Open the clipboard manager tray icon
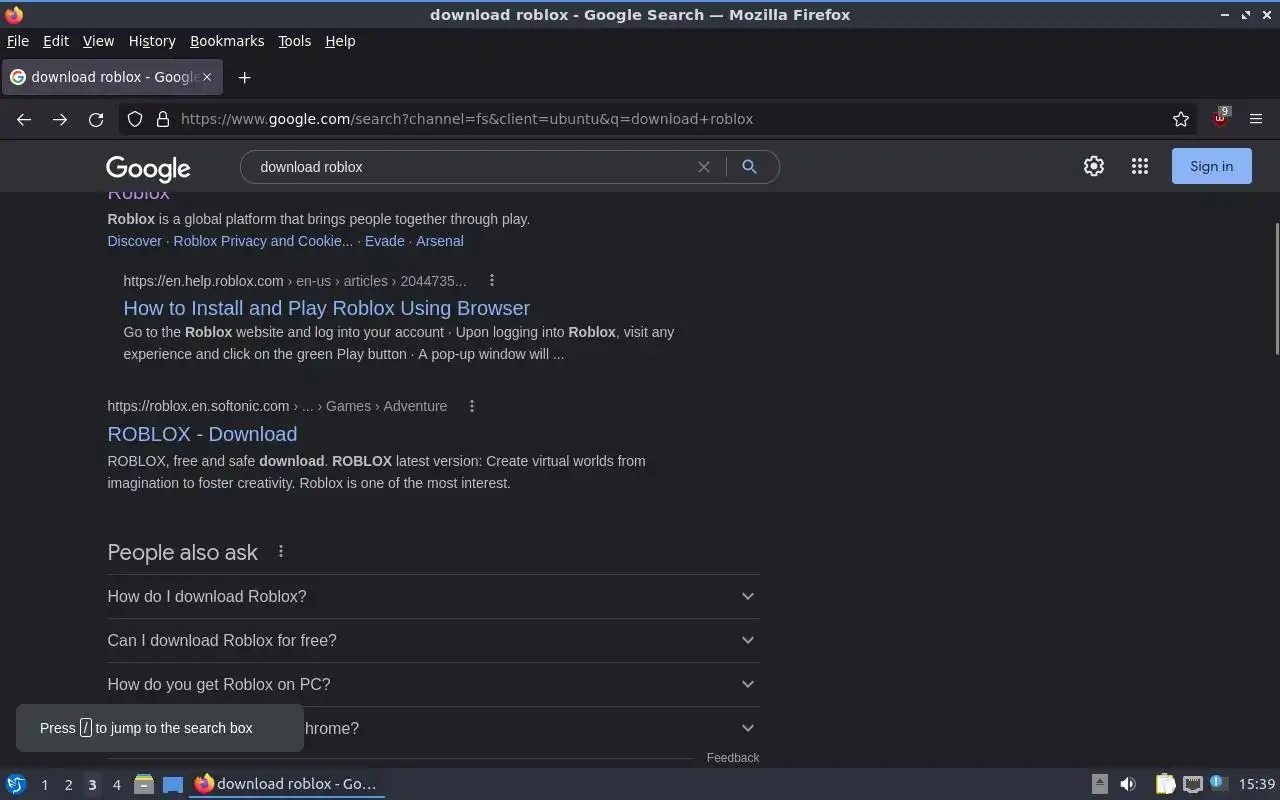 (1165, 784)
